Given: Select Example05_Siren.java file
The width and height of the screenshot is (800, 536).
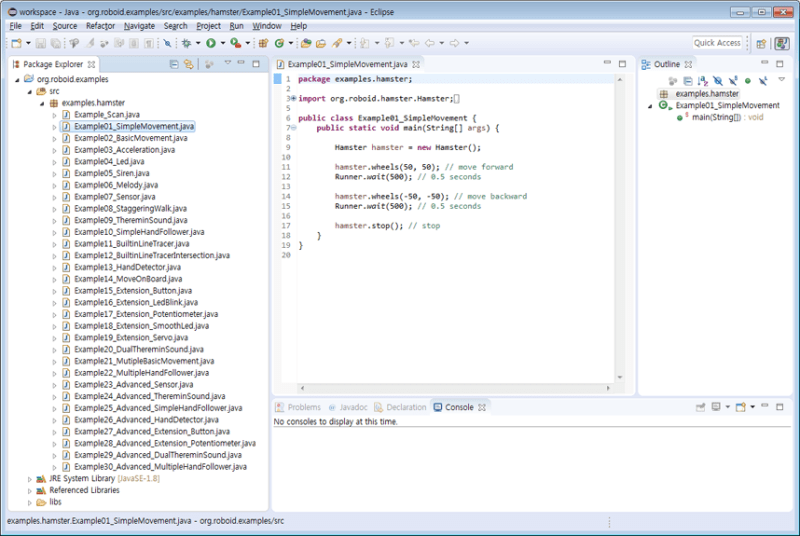Looking at the screenshot, I should pyautogui.click(x=112, y=173).
